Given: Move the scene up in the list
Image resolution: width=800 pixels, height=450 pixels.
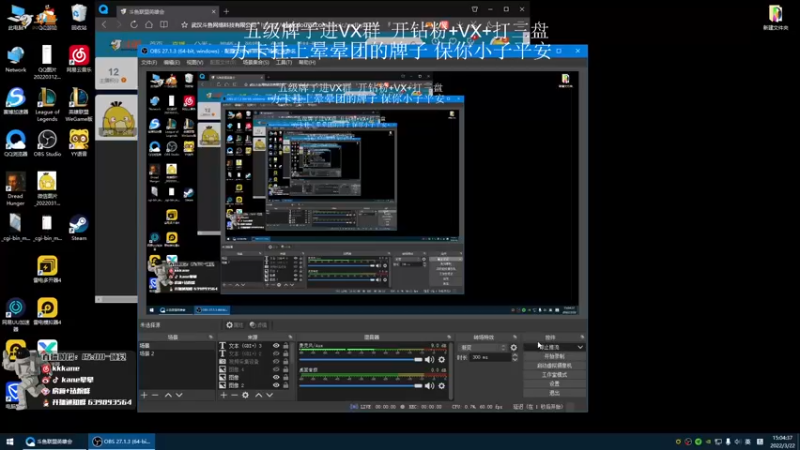Looking at the screenshot, I should coord(168,395).
